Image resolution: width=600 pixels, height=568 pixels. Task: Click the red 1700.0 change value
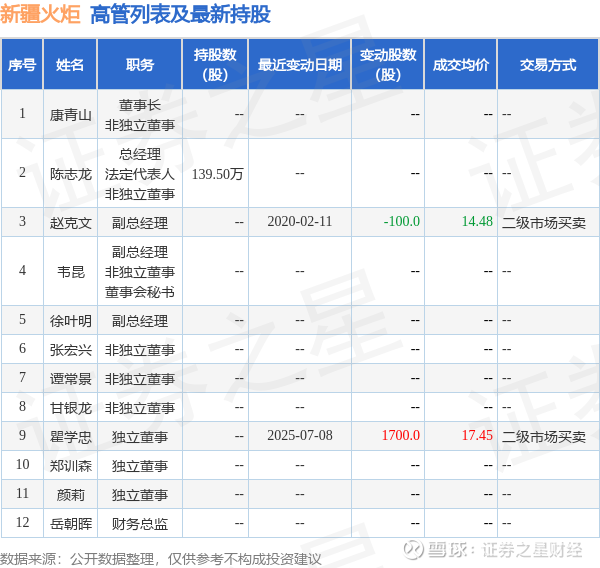click(x=401, y=436)
